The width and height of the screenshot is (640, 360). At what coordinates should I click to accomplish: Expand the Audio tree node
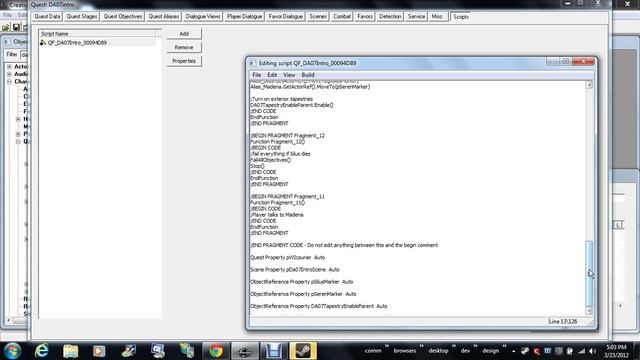pos(9,74)
